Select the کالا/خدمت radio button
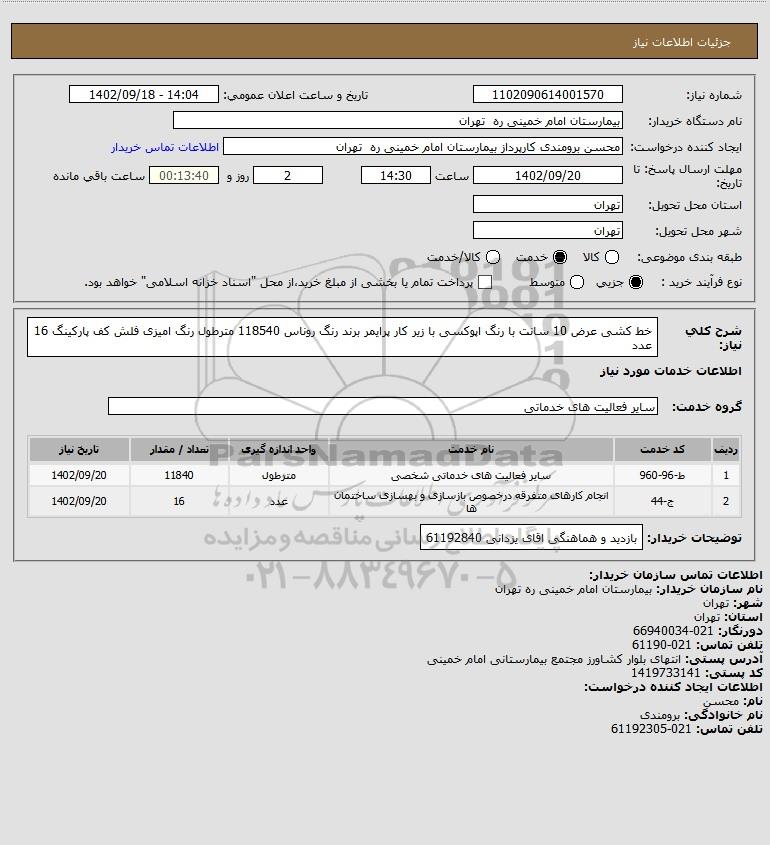770x845 pixels. (492, 258)
